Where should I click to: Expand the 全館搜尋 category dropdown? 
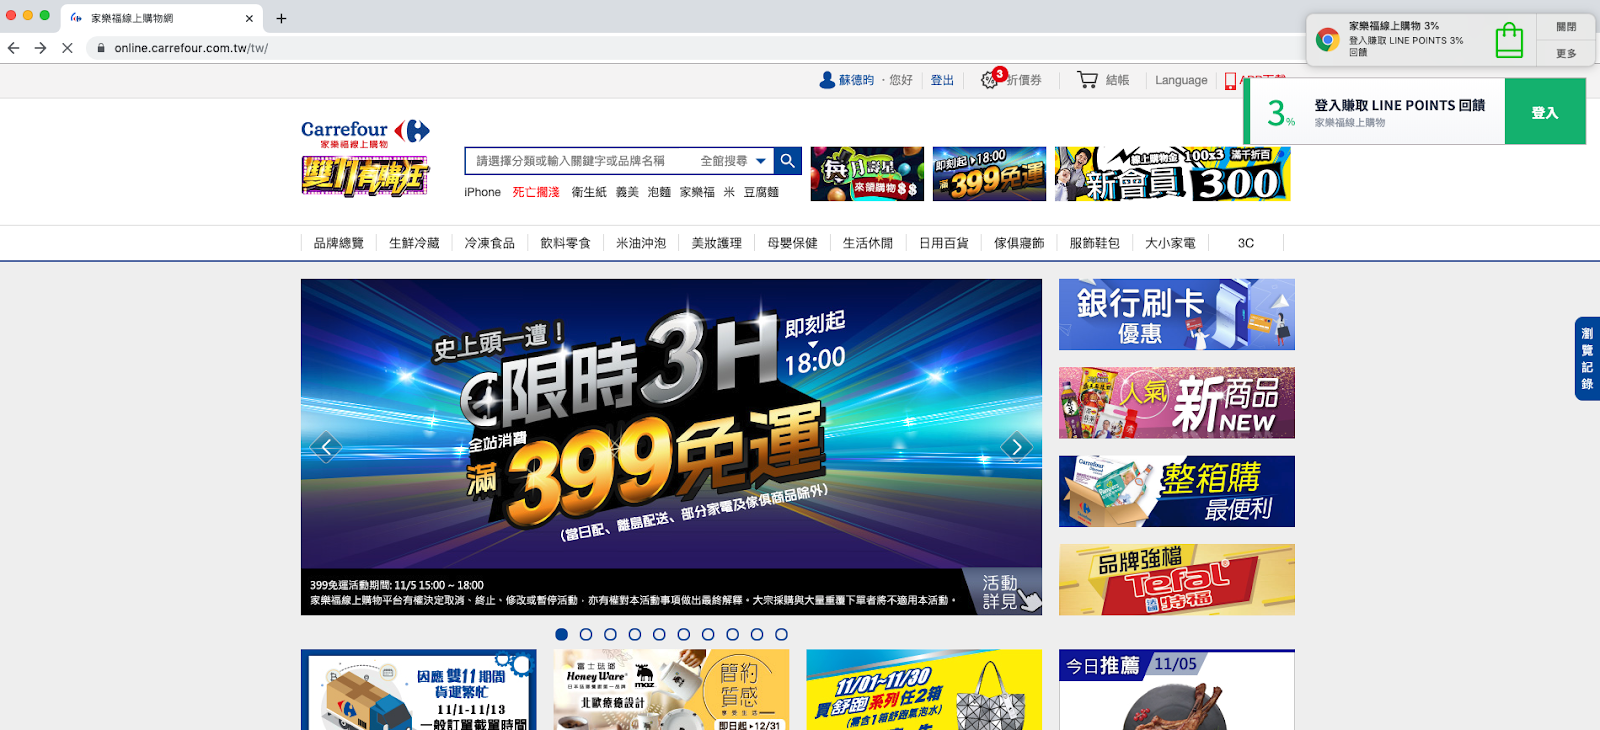[733, 161]
